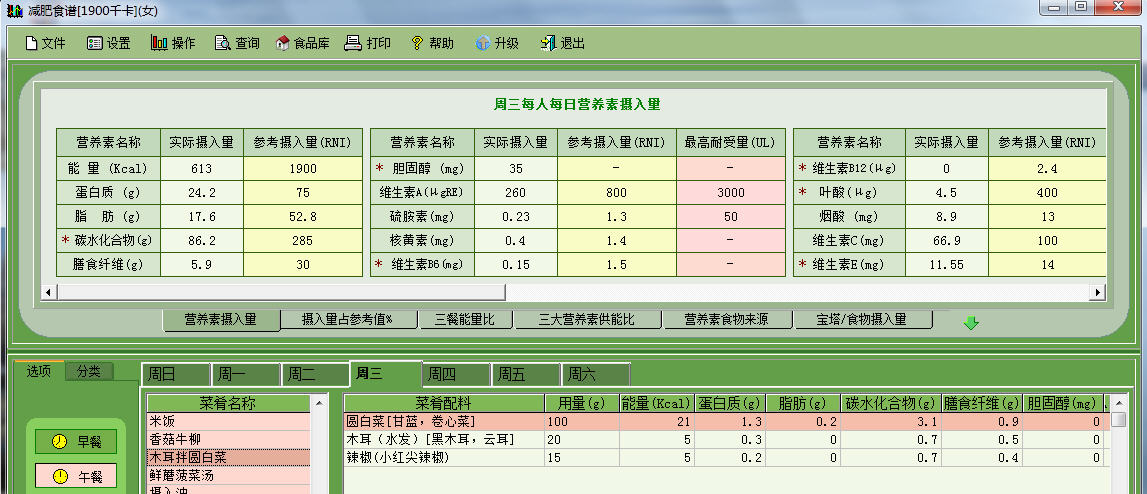Show the 营养素食物来源 view

[726, 320]
